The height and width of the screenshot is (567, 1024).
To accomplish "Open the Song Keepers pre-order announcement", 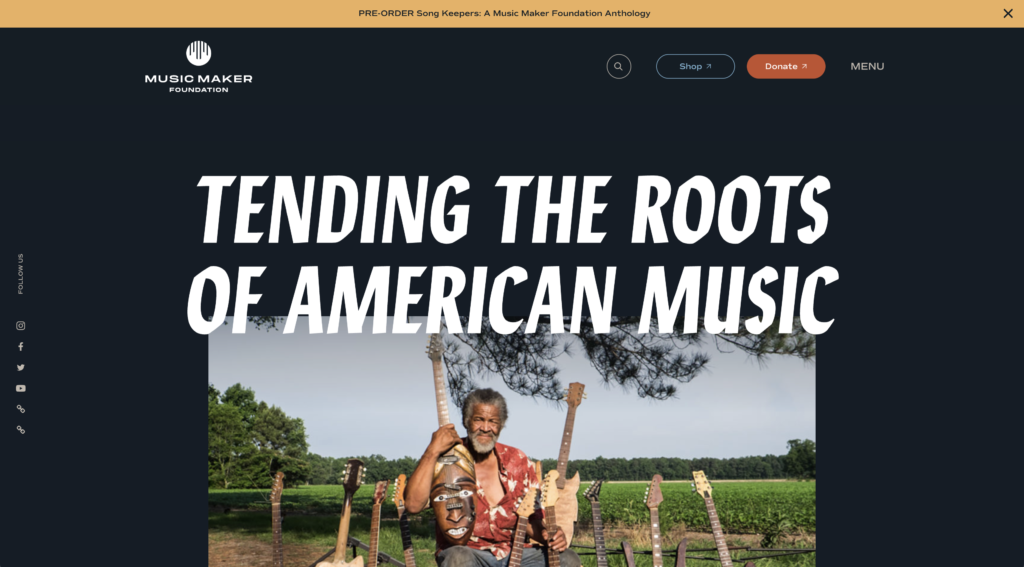I will 504,13.
